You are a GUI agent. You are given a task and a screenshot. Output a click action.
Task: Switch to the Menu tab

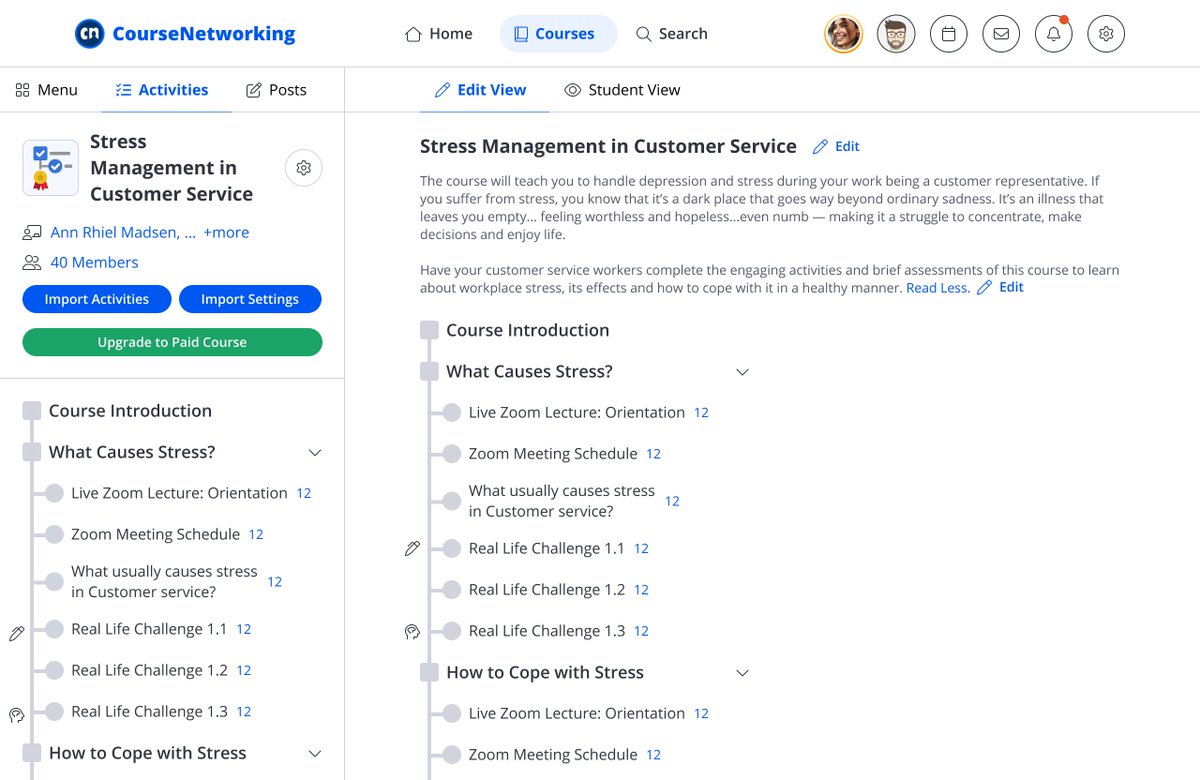point(46,90)
